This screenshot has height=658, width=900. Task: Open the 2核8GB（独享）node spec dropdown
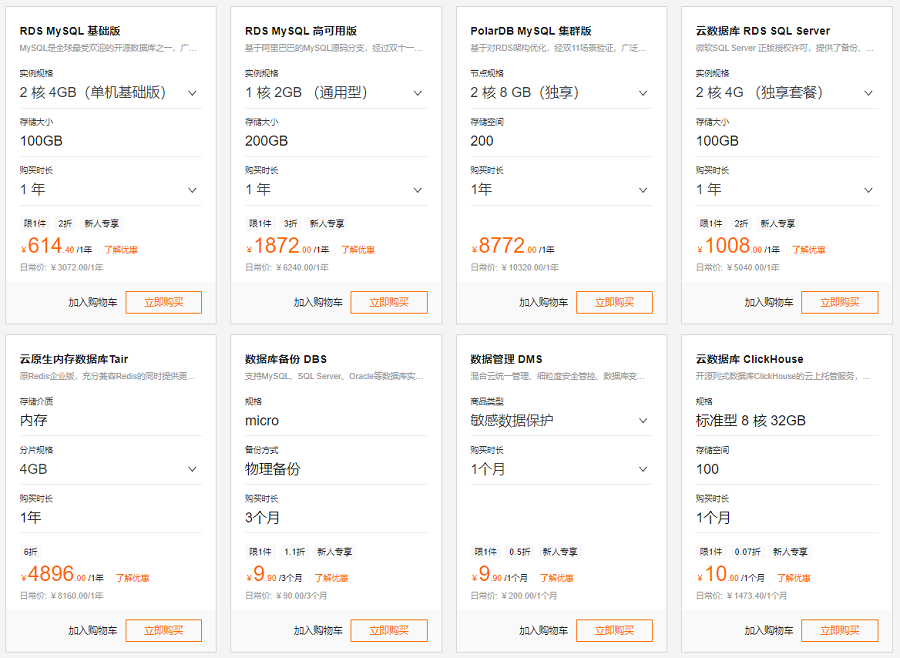pyautogui.click(x=561, y=92)
